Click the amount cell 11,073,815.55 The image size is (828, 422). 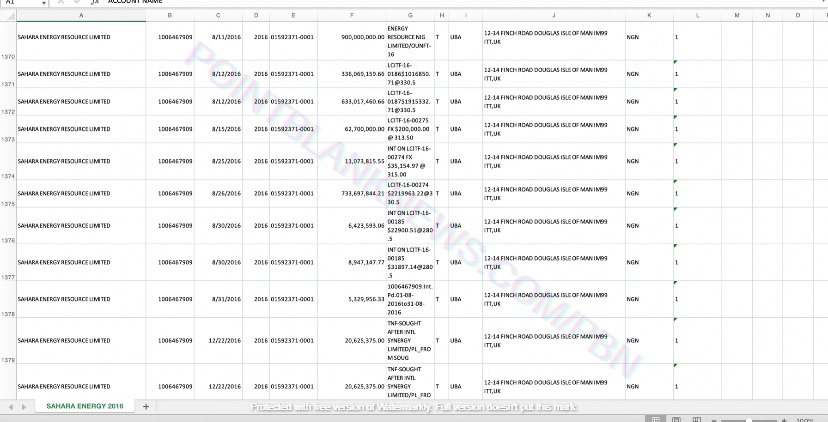coord(352,161)
